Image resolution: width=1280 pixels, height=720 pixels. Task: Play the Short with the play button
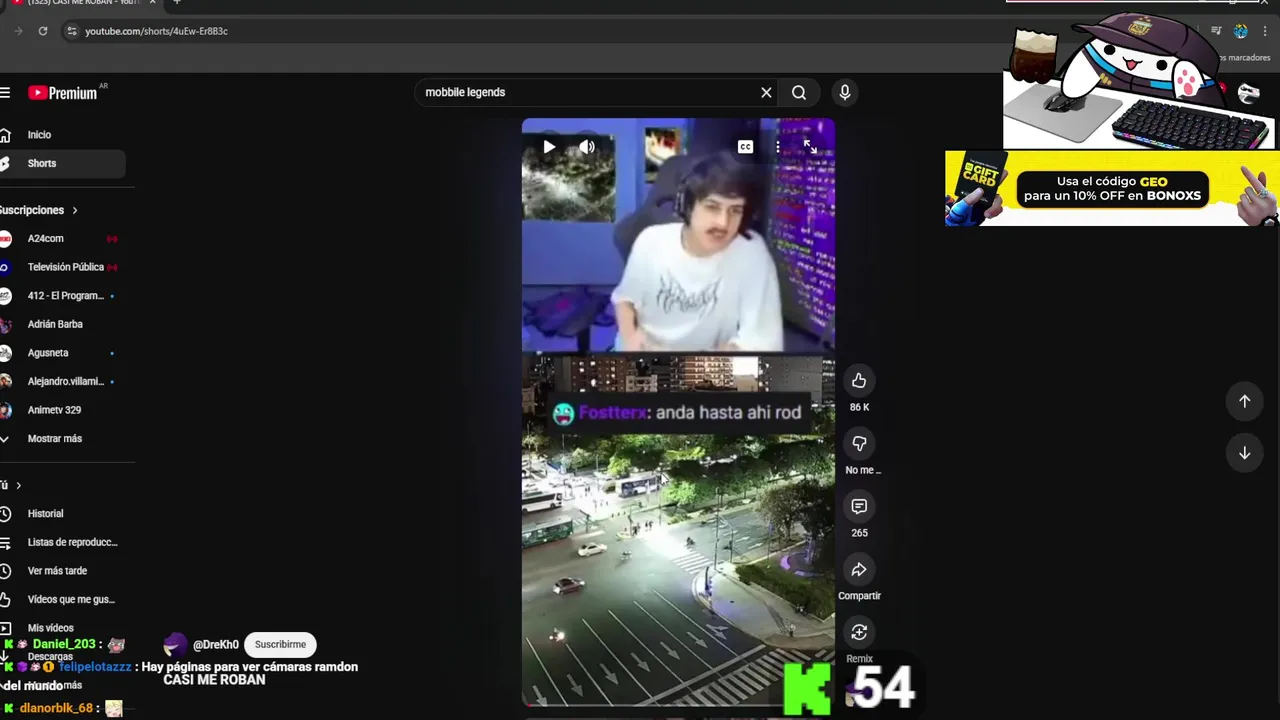point(549,147)
